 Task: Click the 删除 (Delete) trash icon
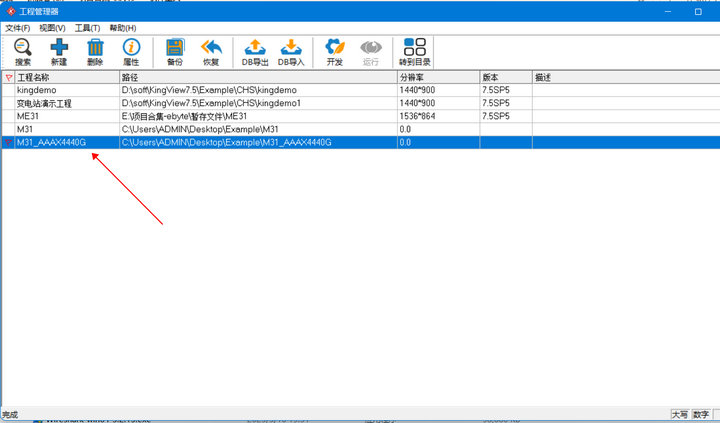[x=95, y=52]
